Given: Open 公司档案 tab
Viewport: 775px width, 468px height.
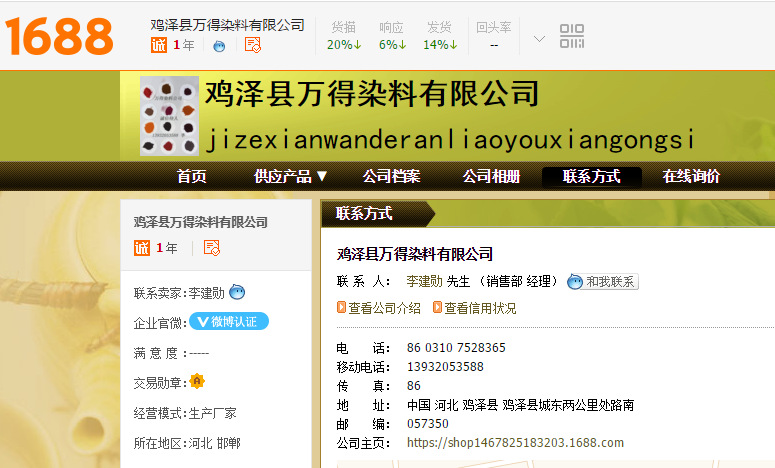Looking at the screenshot, I should [391, 176].
